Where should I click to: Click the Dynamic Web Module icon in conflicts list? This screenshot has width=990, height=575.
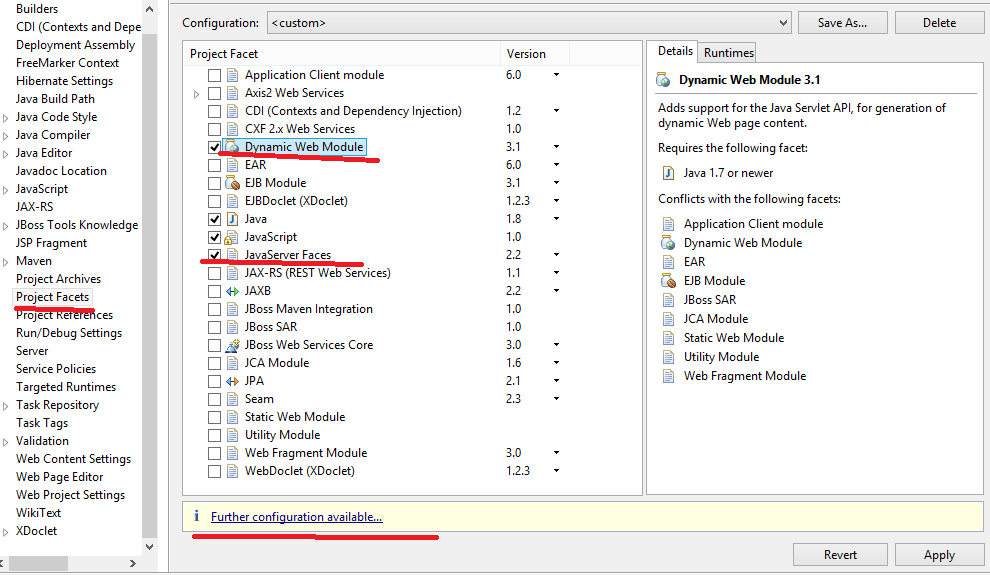(x=668, y=243)
